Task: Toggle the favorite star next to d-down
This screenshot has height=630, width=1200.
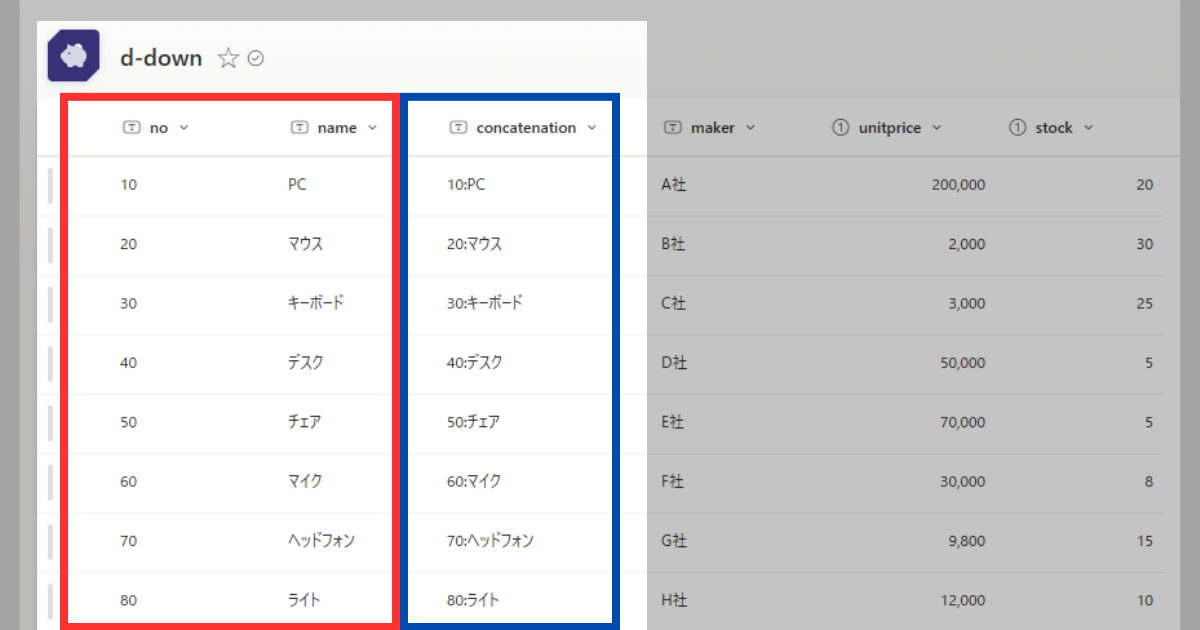Action: click(x=230, y=58)
